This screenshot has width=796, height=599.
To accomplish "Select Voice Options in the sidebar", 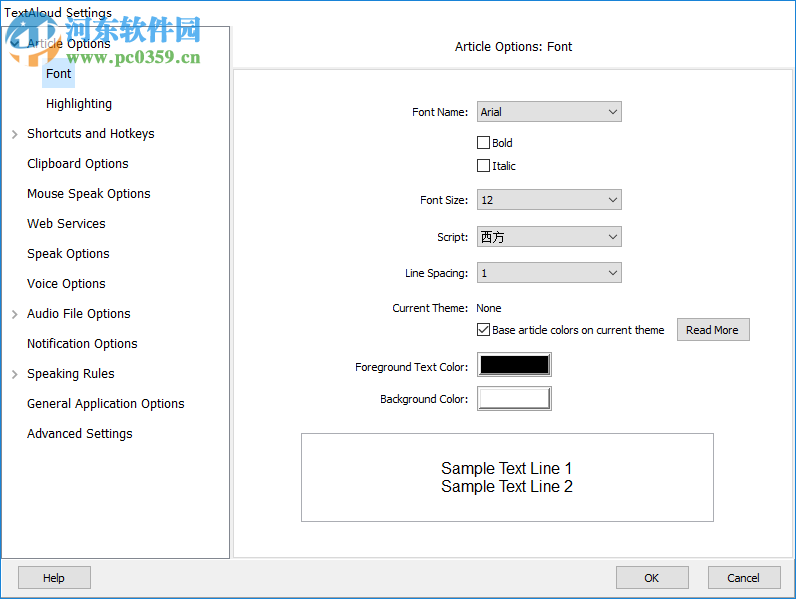I will [66, 283].
